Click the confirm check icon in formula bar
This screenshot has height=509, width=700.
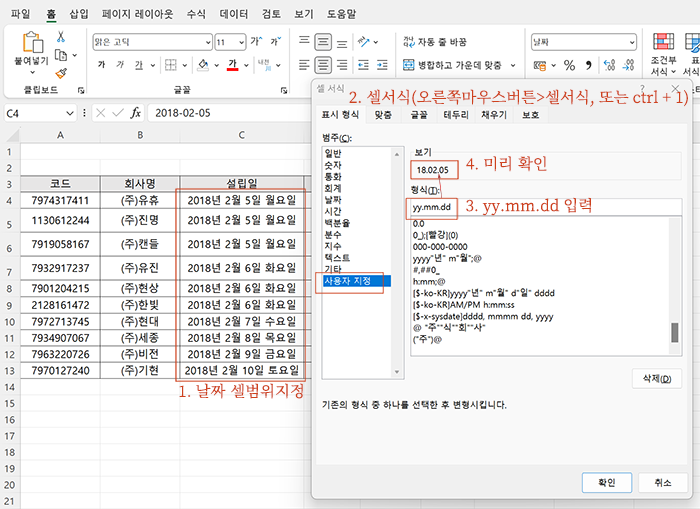pyautogui.click(x=118, y=113)
